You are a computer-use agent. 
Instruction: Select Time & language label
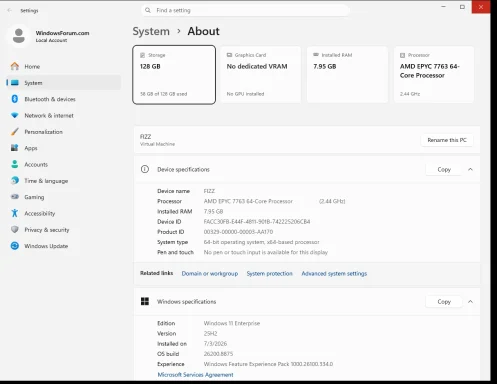pos(46,181)
